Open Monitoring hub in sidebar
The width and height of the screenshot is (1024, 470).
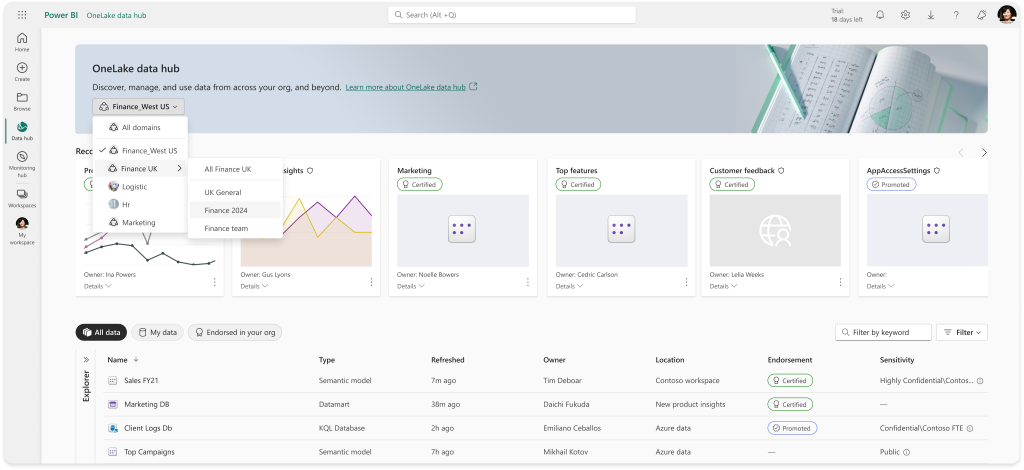22,164
